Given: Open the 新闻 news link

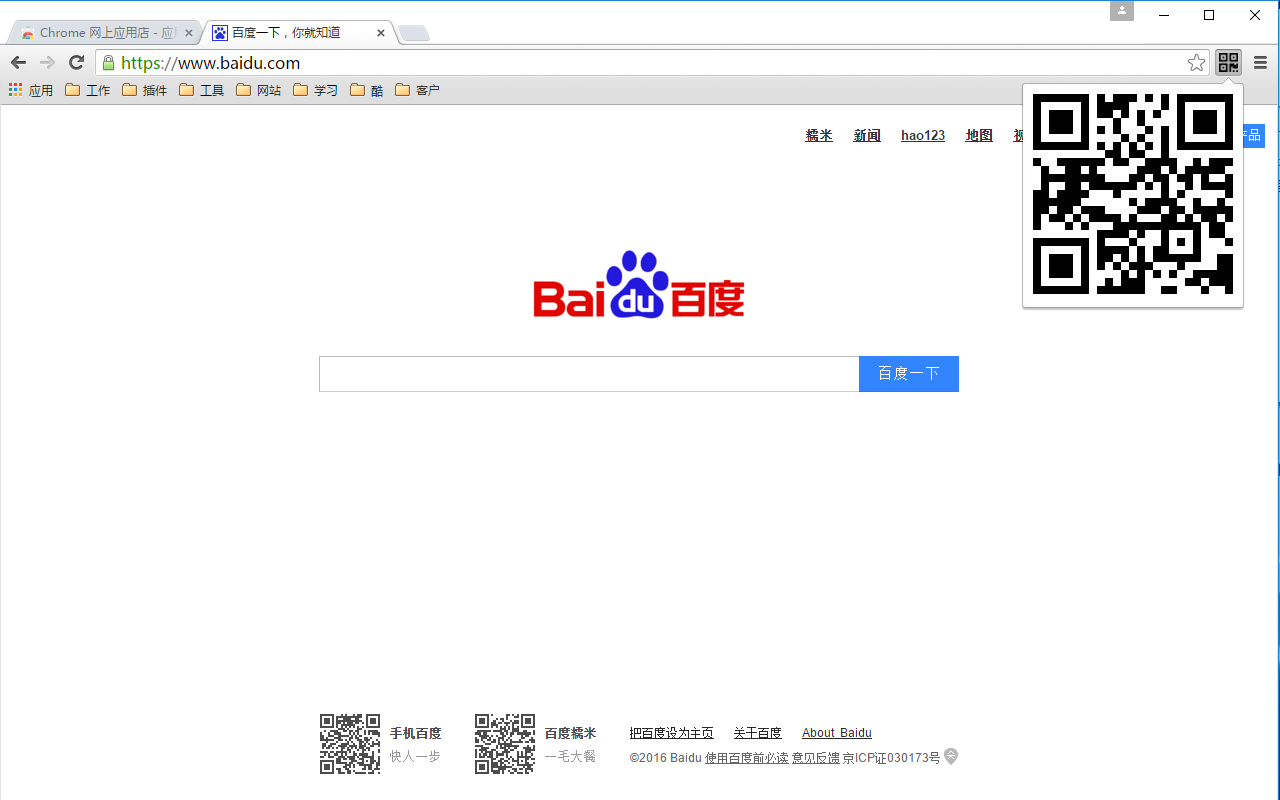Looking at the screenshot, I should pyautogui.click(x=866, y=136).
